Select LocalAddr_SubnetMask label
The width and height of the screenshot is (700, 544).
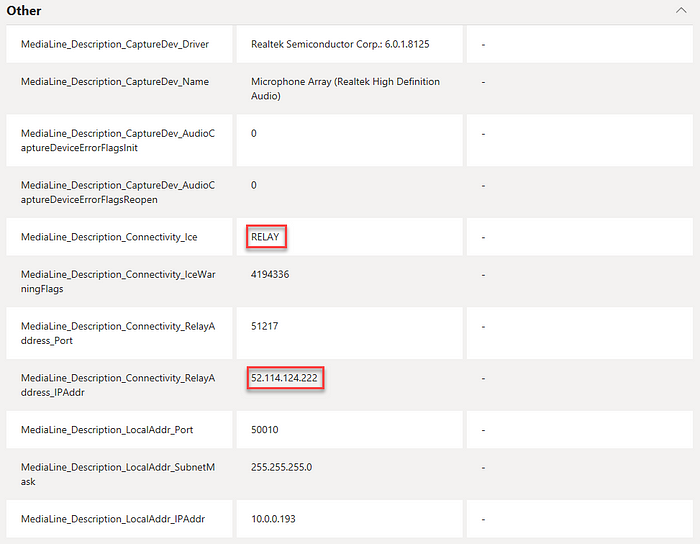[118, 474]
